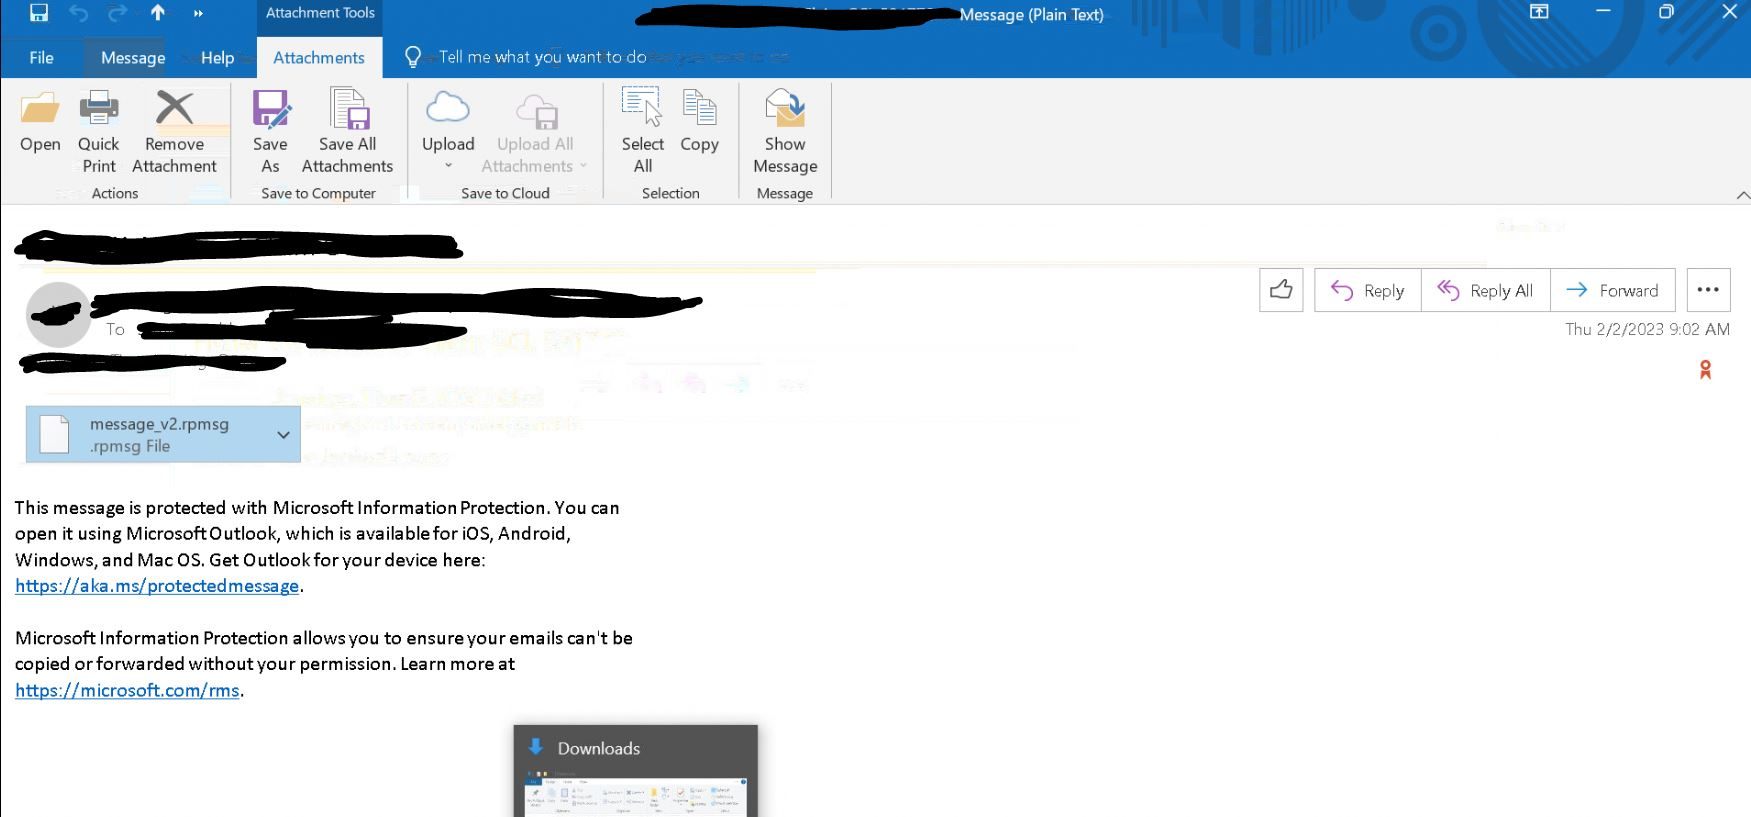1751x817 pixels.
Task: Switch to the Message tab
Action: 133,58
